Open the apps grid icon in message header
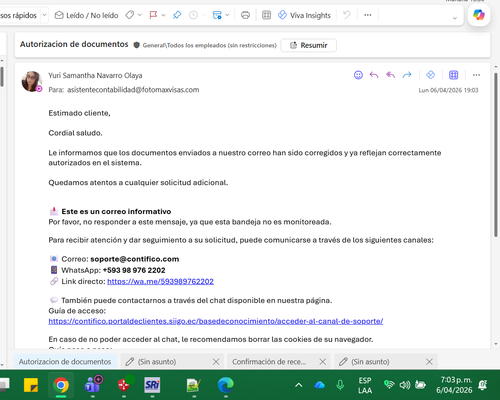This screenshot has width=500, height=400. click(x=454, y=75)
